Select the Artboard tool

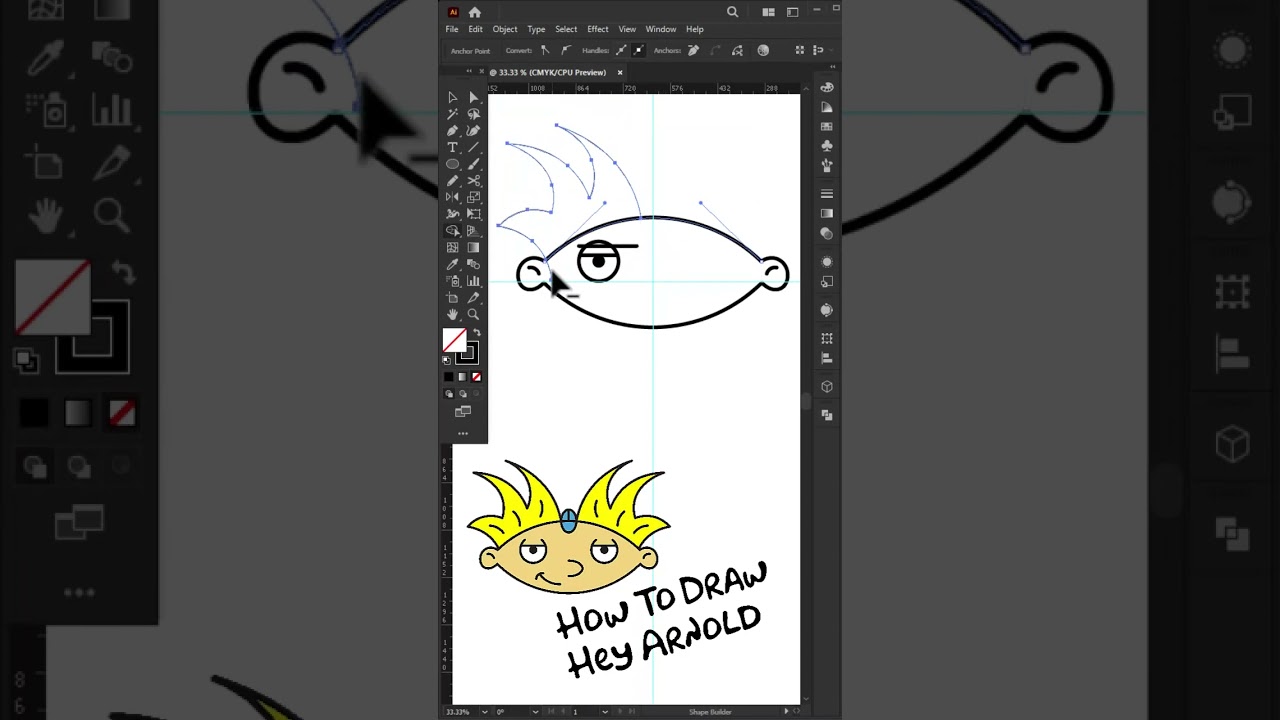(x=452, y=297)
